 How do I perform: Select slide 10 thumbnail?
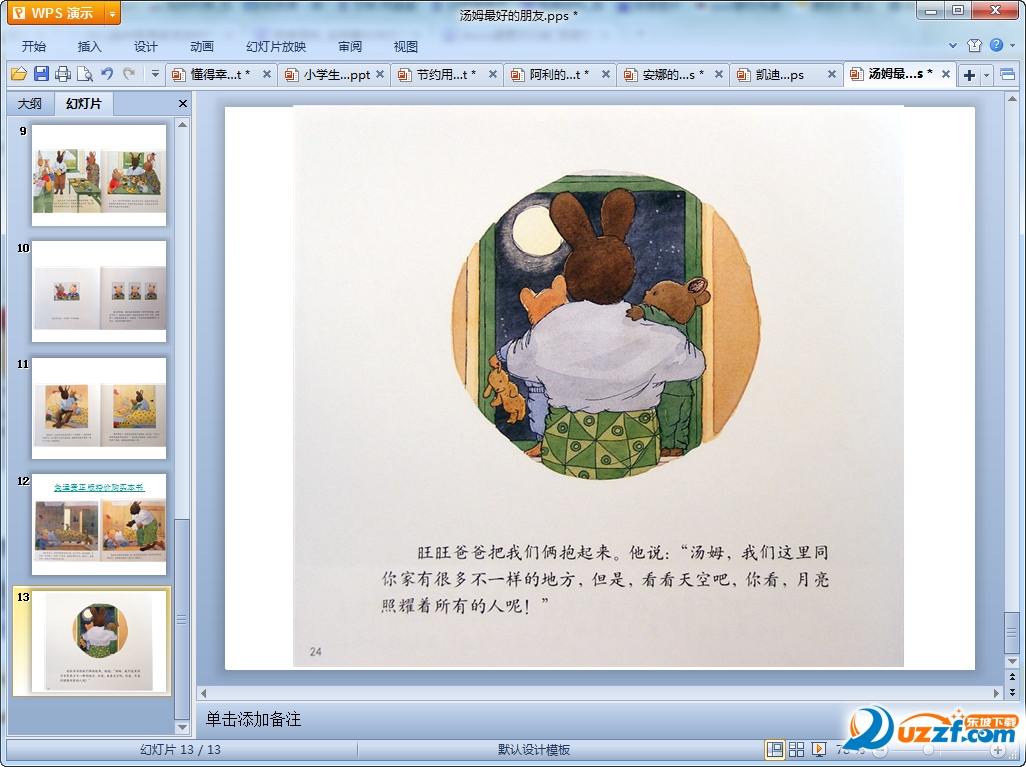99,292
